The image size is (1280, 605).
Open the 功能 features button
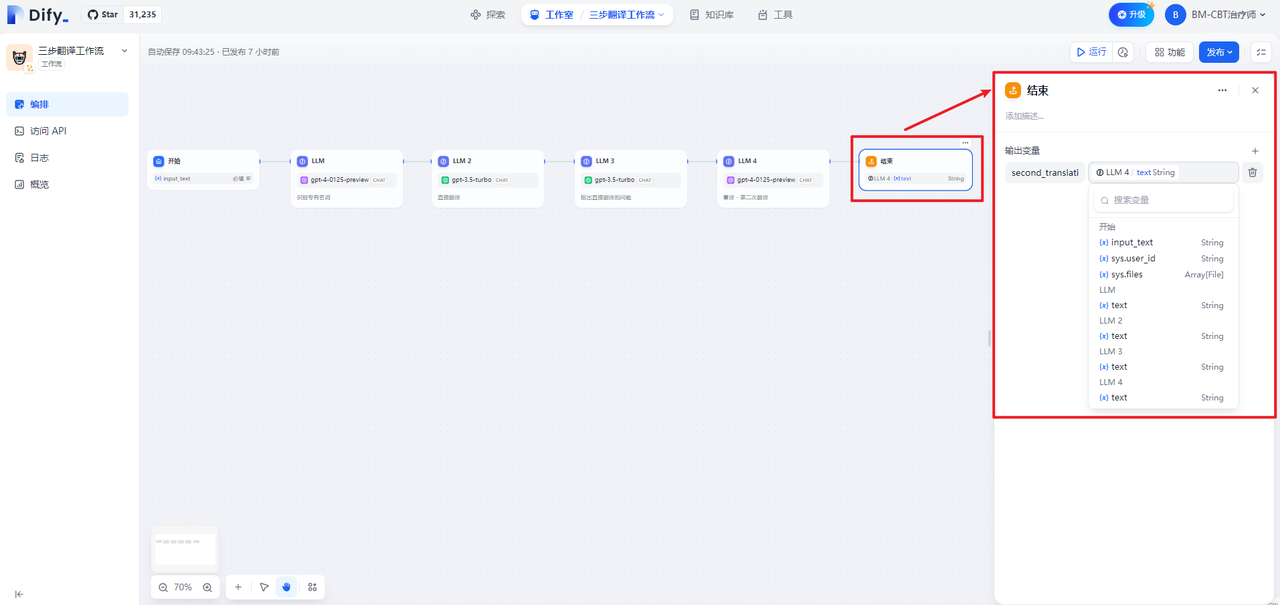(1169, 52)
